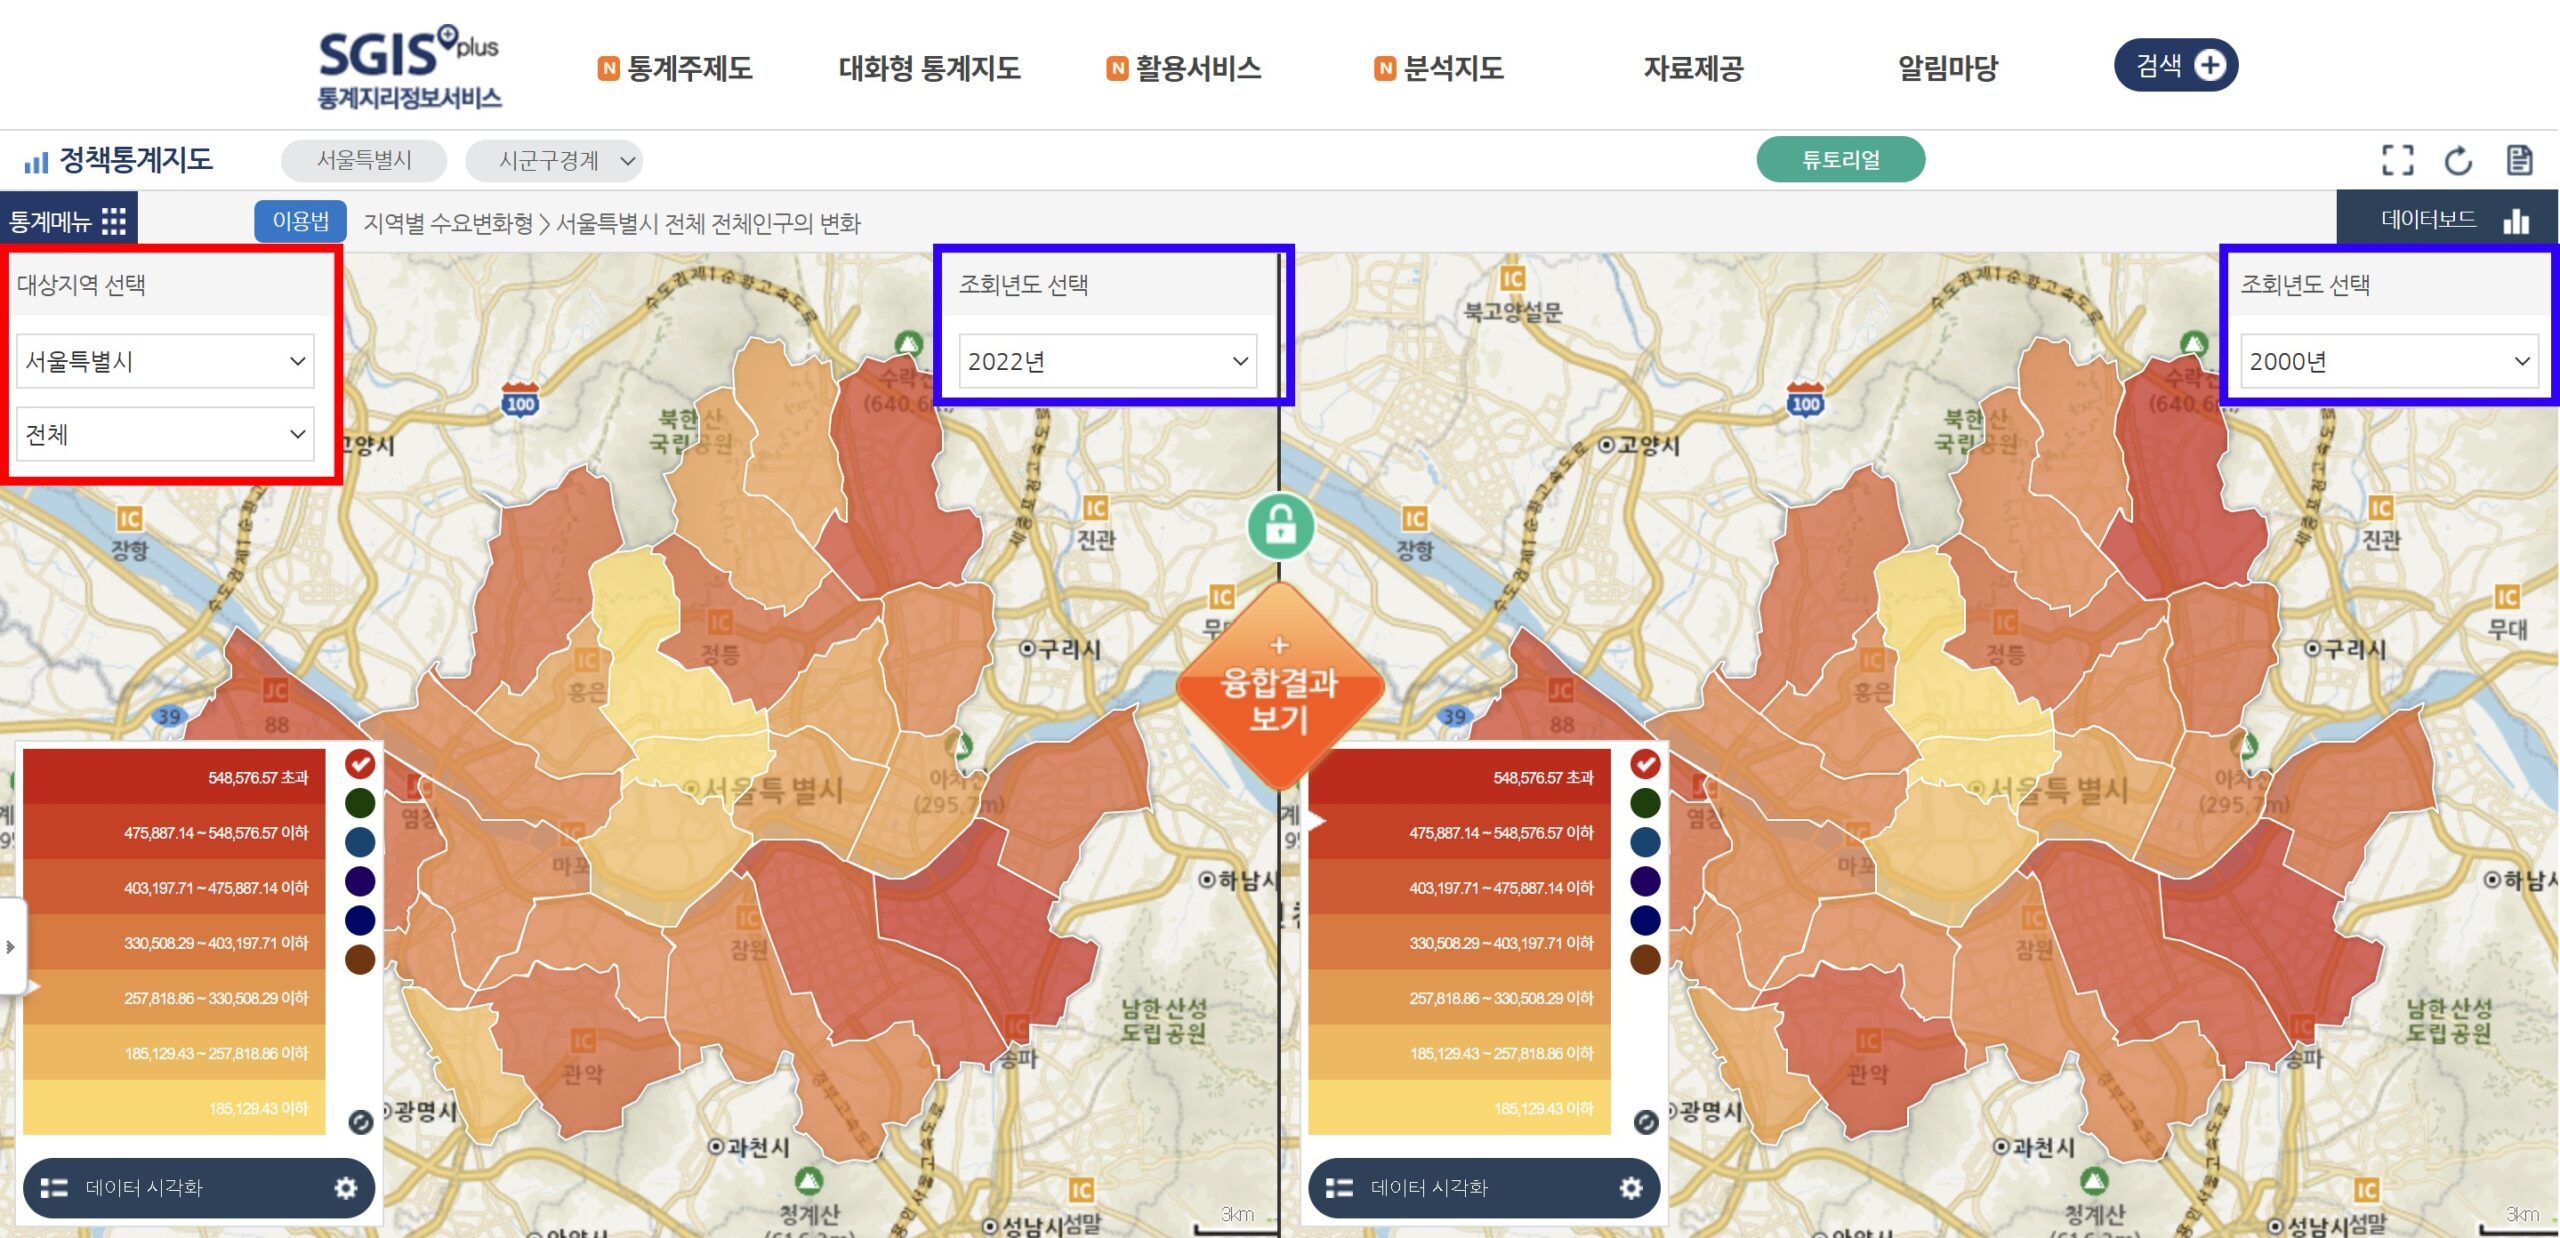Click the darkest red legend band on left map

point(174,777)
